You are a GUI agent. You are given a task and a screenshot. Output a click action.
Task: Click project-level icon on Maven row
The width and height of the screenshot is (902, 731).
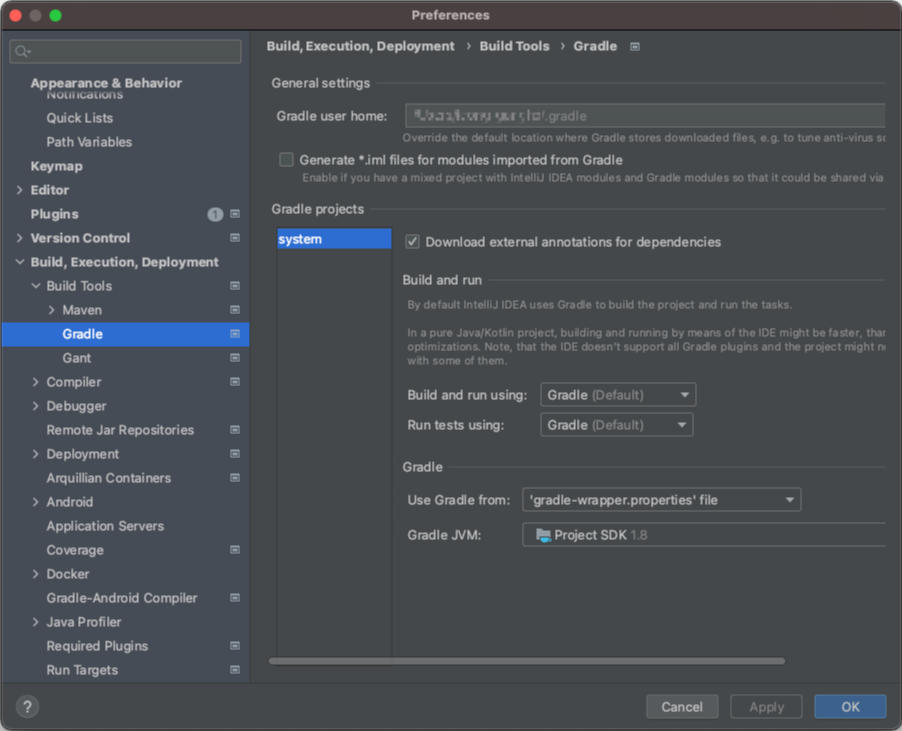(235, 310)
